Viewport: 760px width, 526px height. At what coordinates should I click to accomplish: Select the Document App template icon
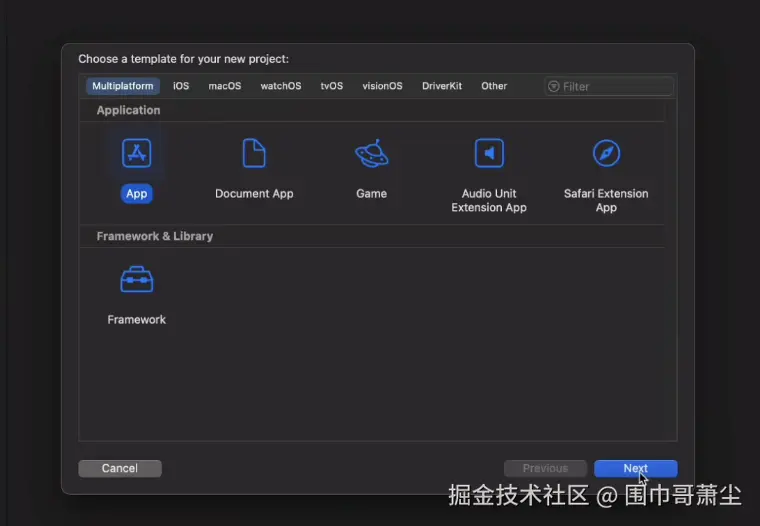tap(254, 153)
